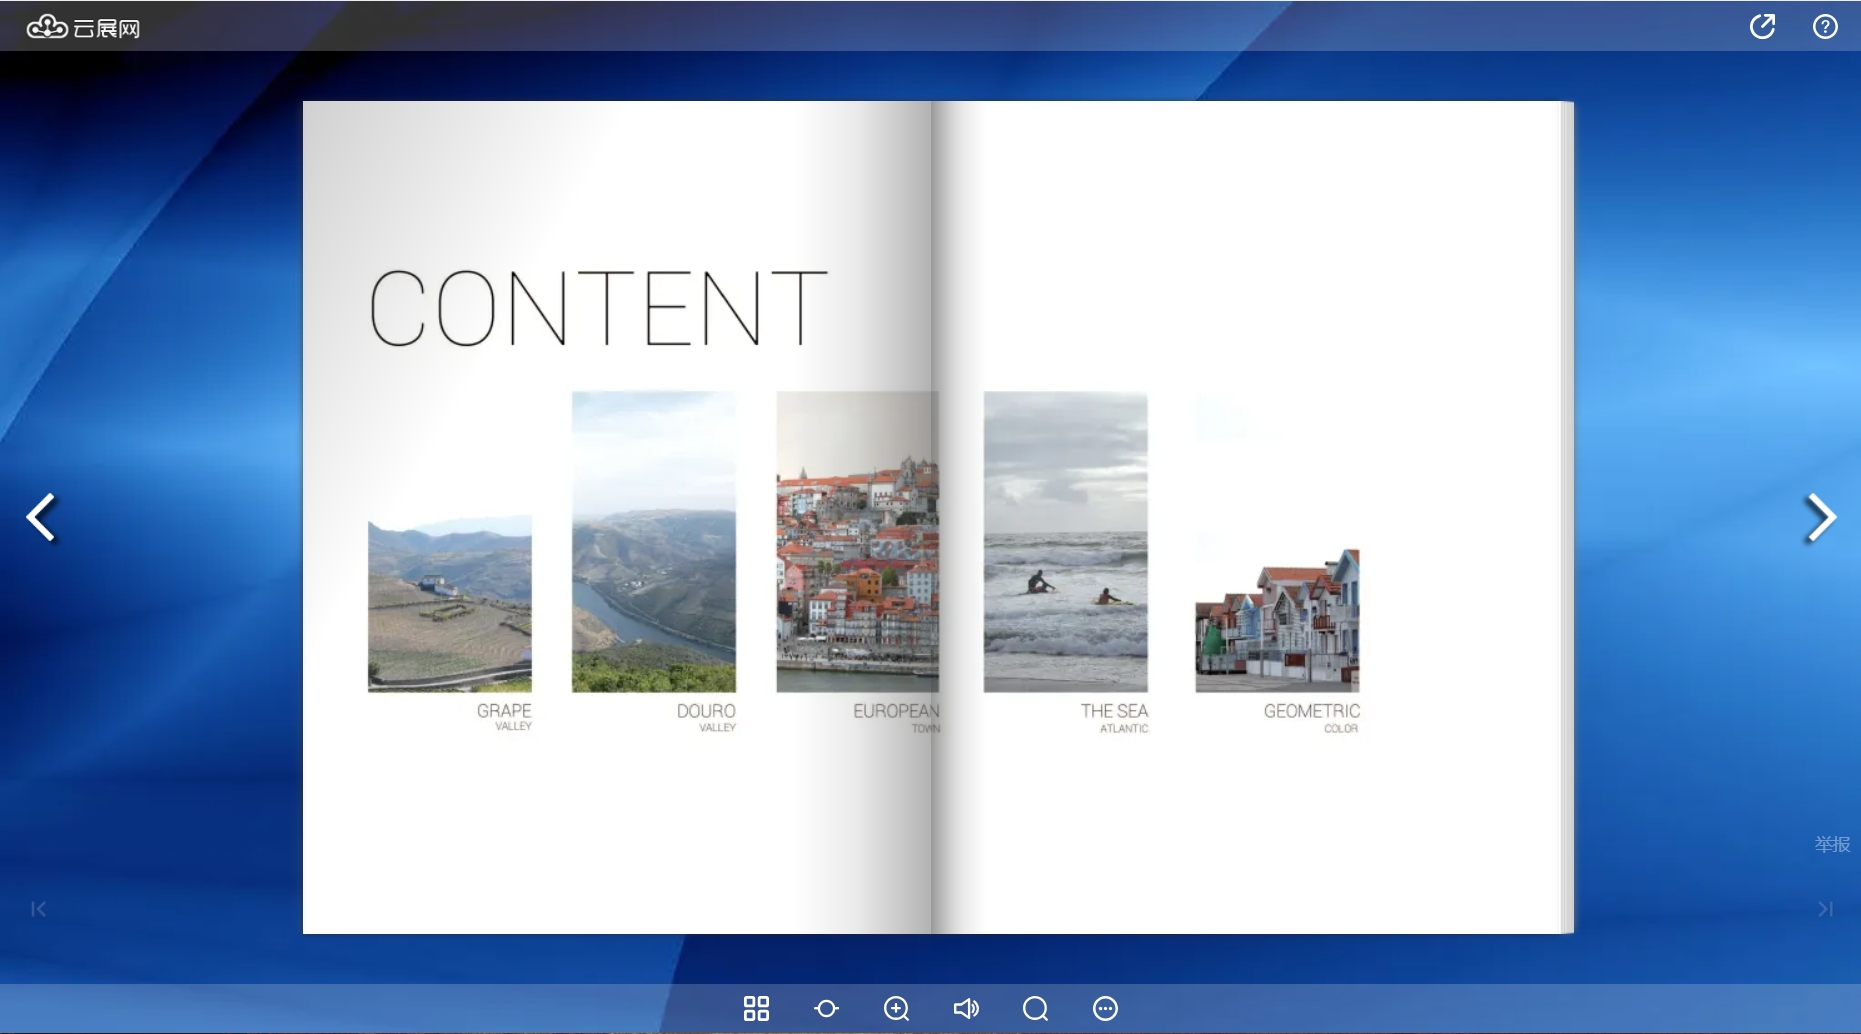1861x1034 pixels.
Task: Open the thumbnail grid view
Action: tap(756, 1008)
